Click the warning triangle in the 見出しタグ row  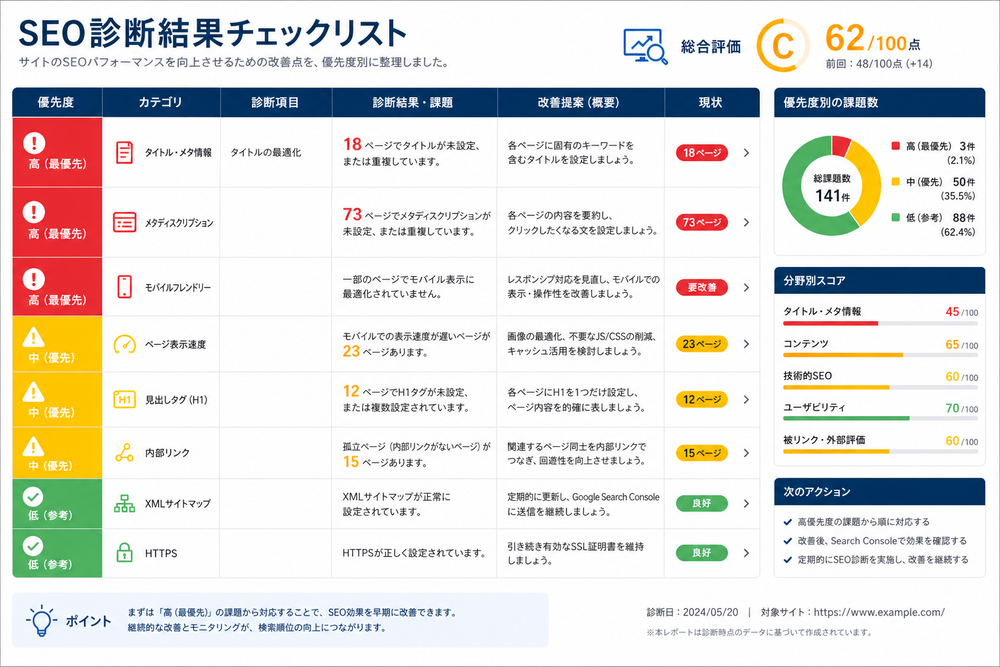coord(33,392)
